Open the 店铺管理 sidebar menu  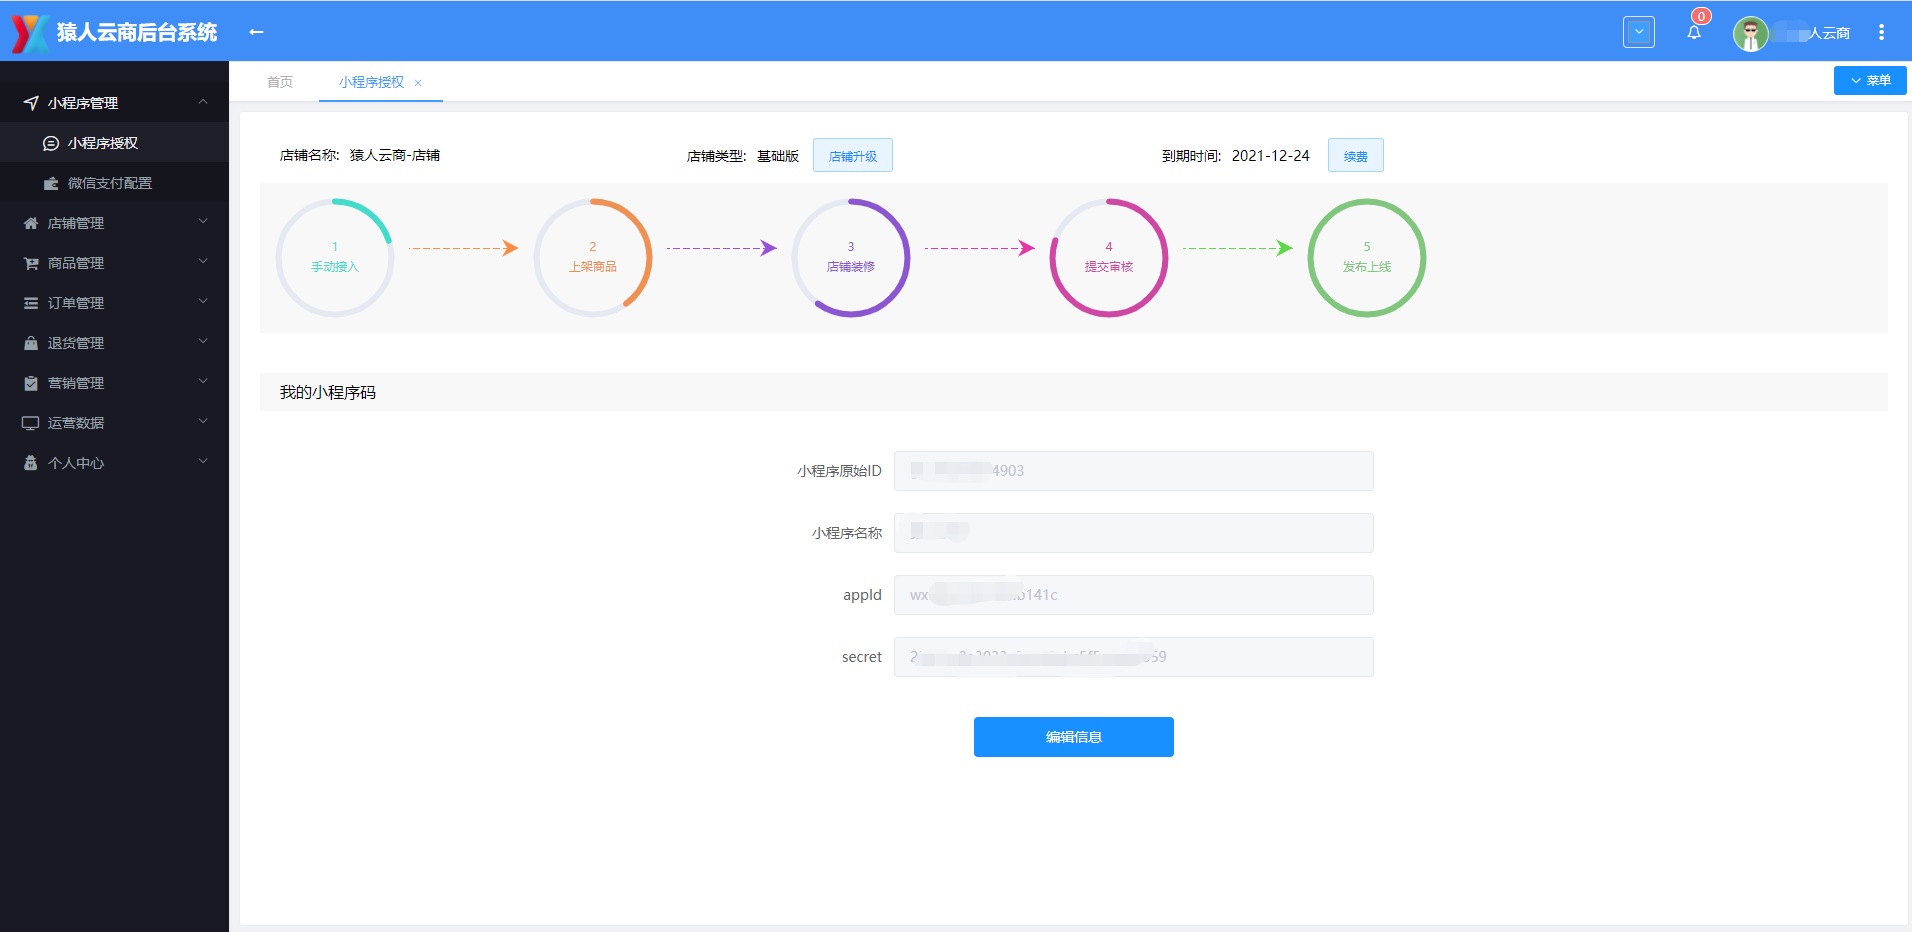point(114,223)
